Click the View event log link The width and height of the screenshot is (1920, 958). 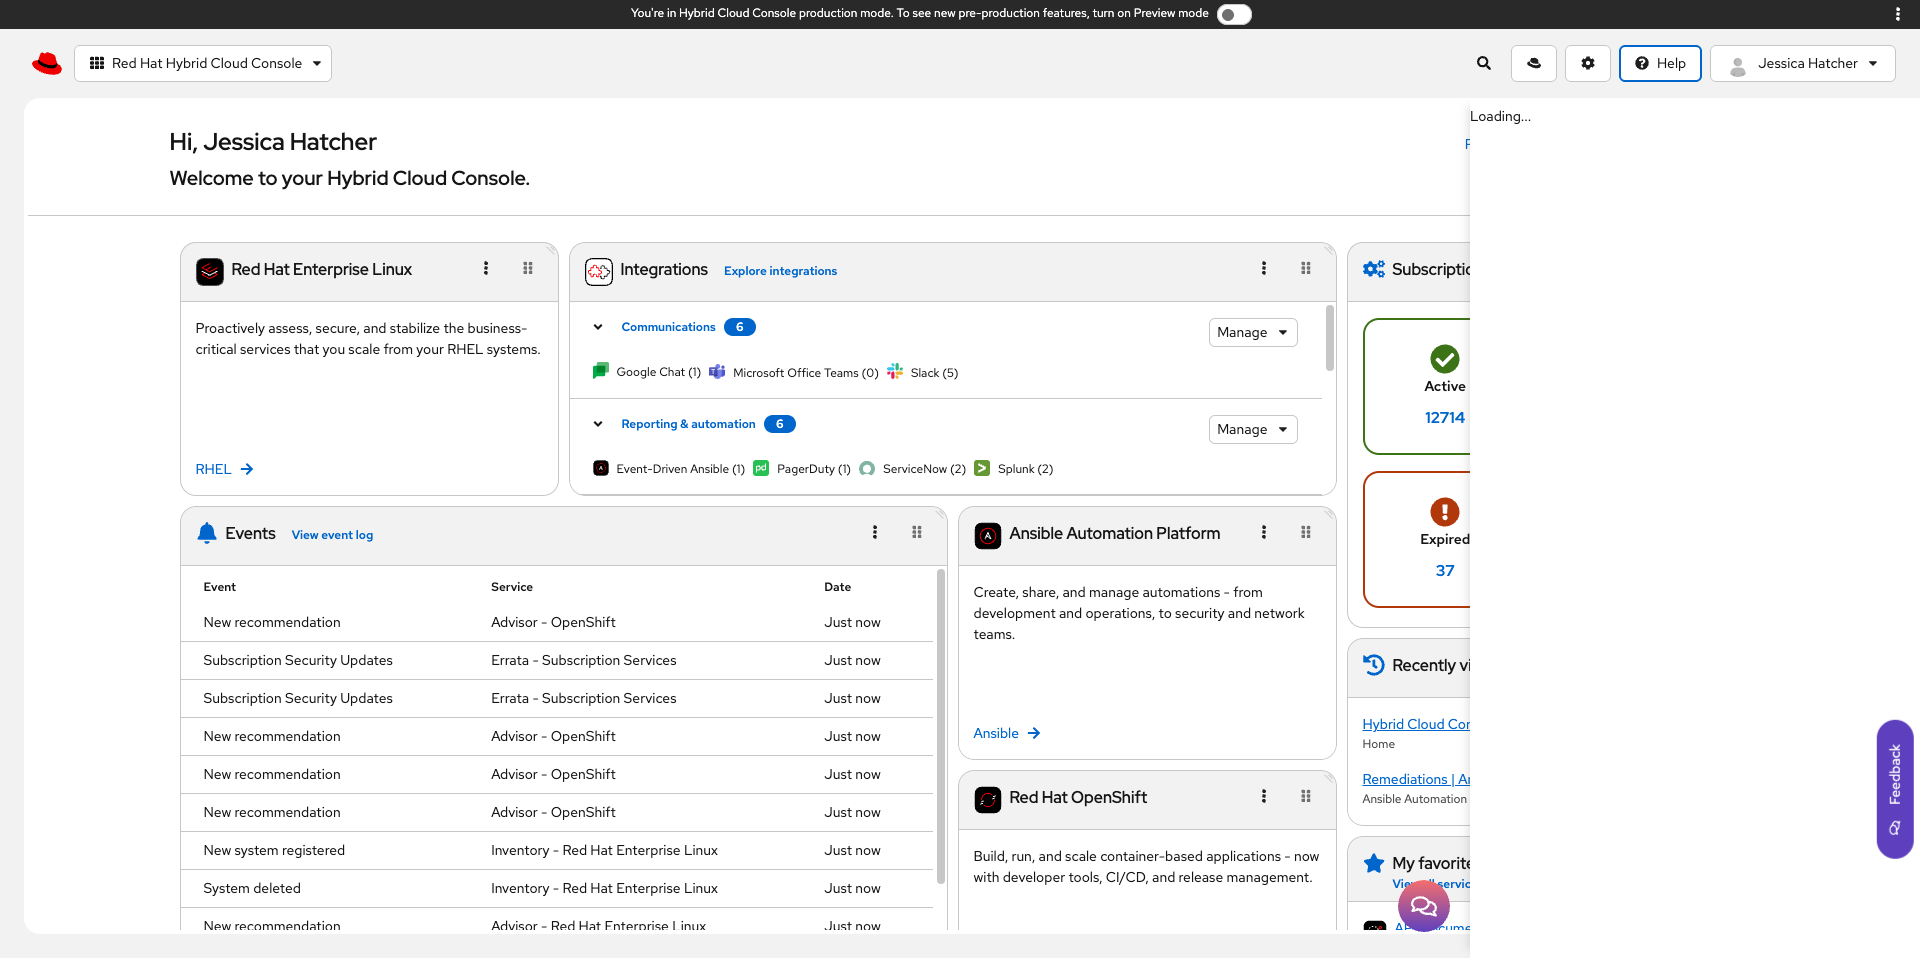[332, 535]
